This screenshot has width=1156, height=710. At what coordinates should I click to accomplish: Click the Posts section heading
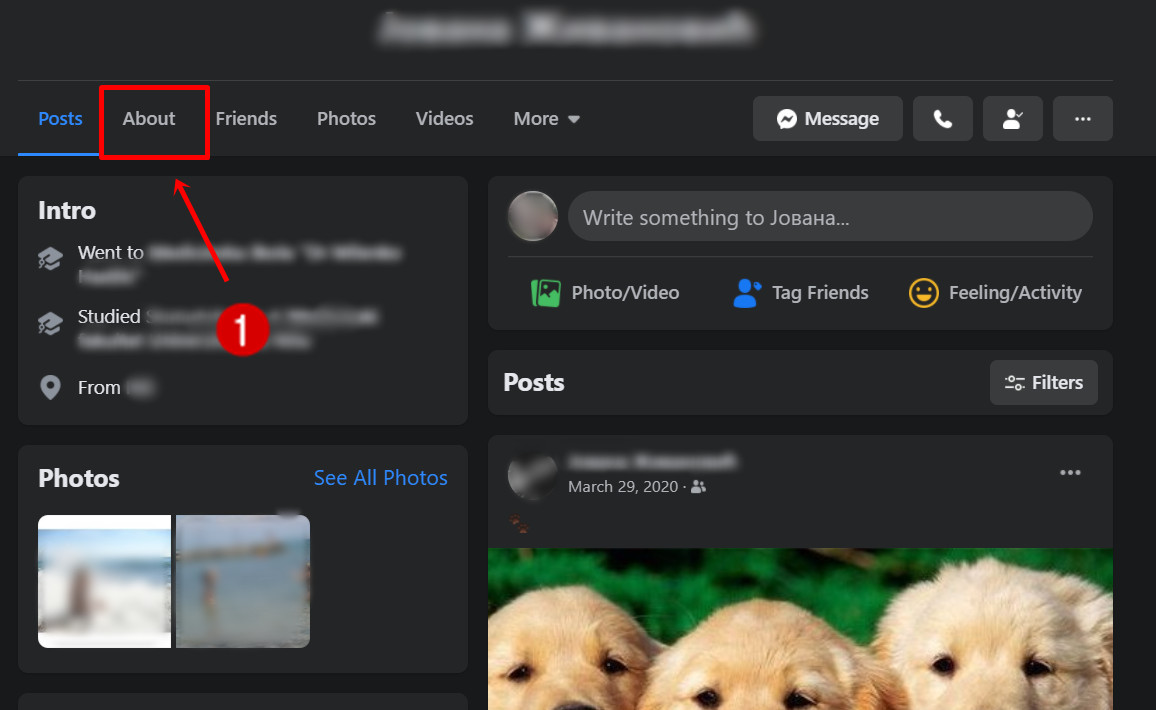click(x=534, y=383)
